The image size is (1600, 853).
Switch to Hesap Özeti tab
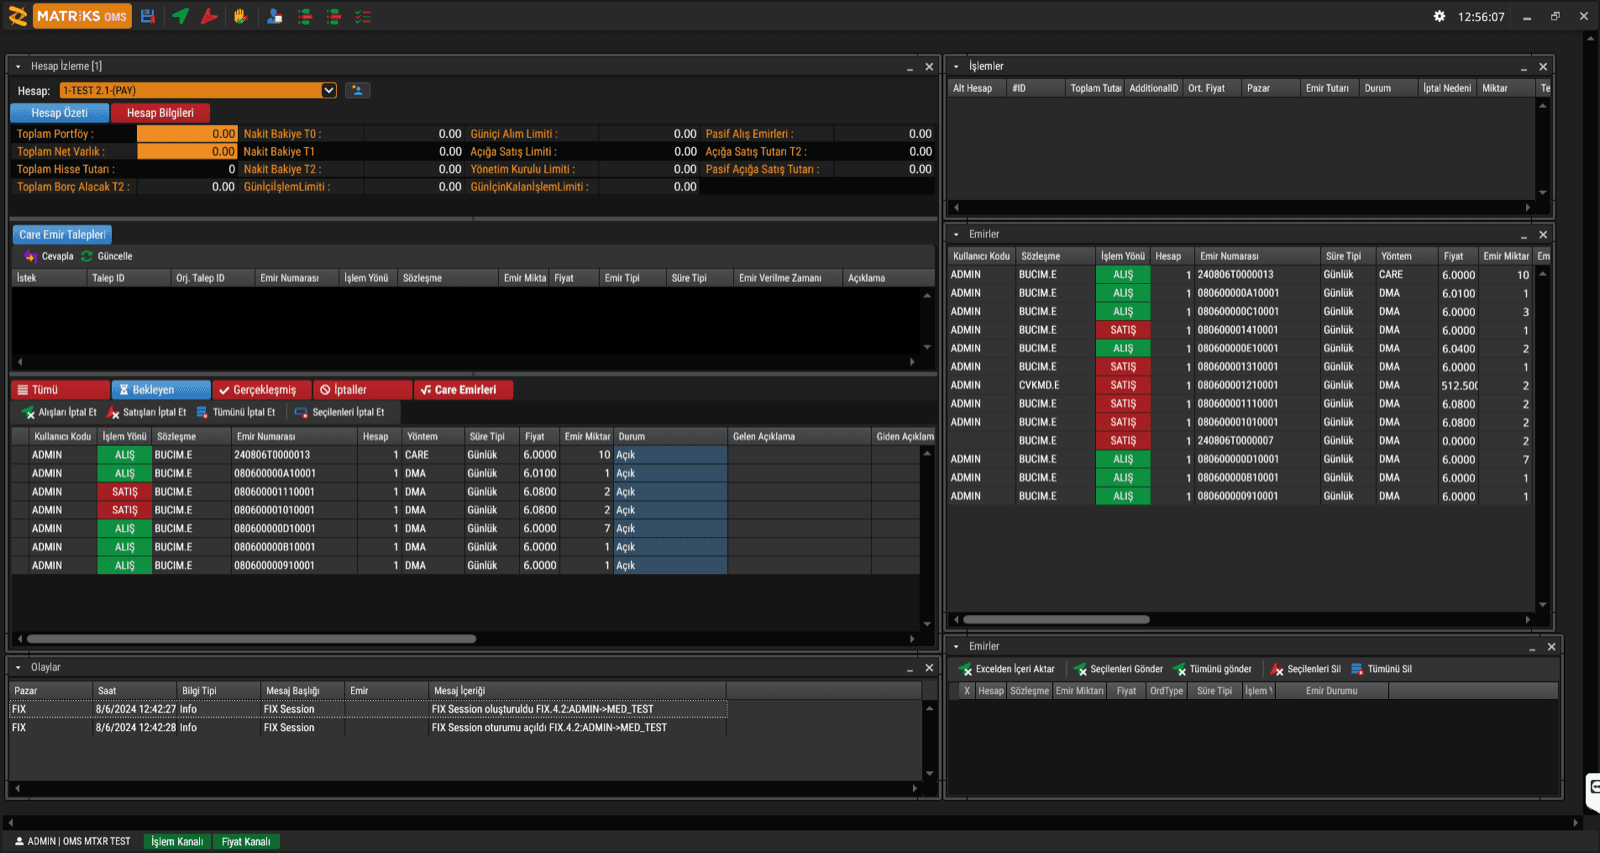click(x=59, y=113)
